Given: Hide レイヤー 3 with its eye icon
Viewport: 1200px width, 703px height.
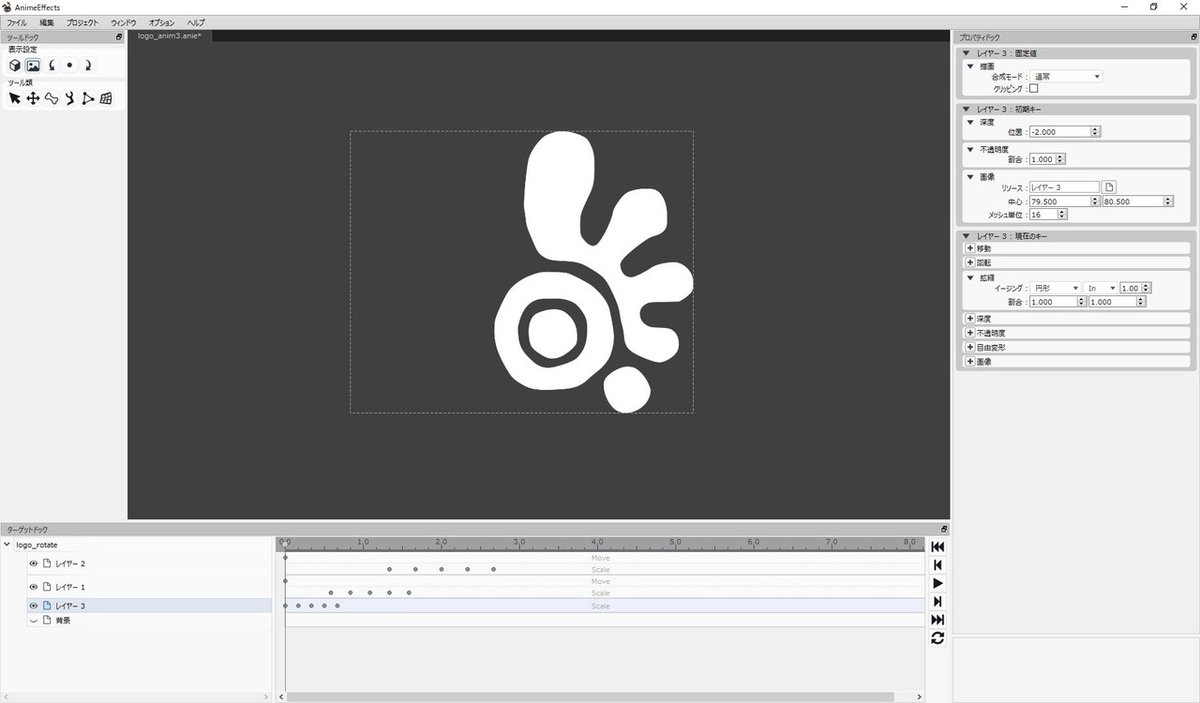Looking at the screenshot, I should pyautogui.click(x=33, y=606).
